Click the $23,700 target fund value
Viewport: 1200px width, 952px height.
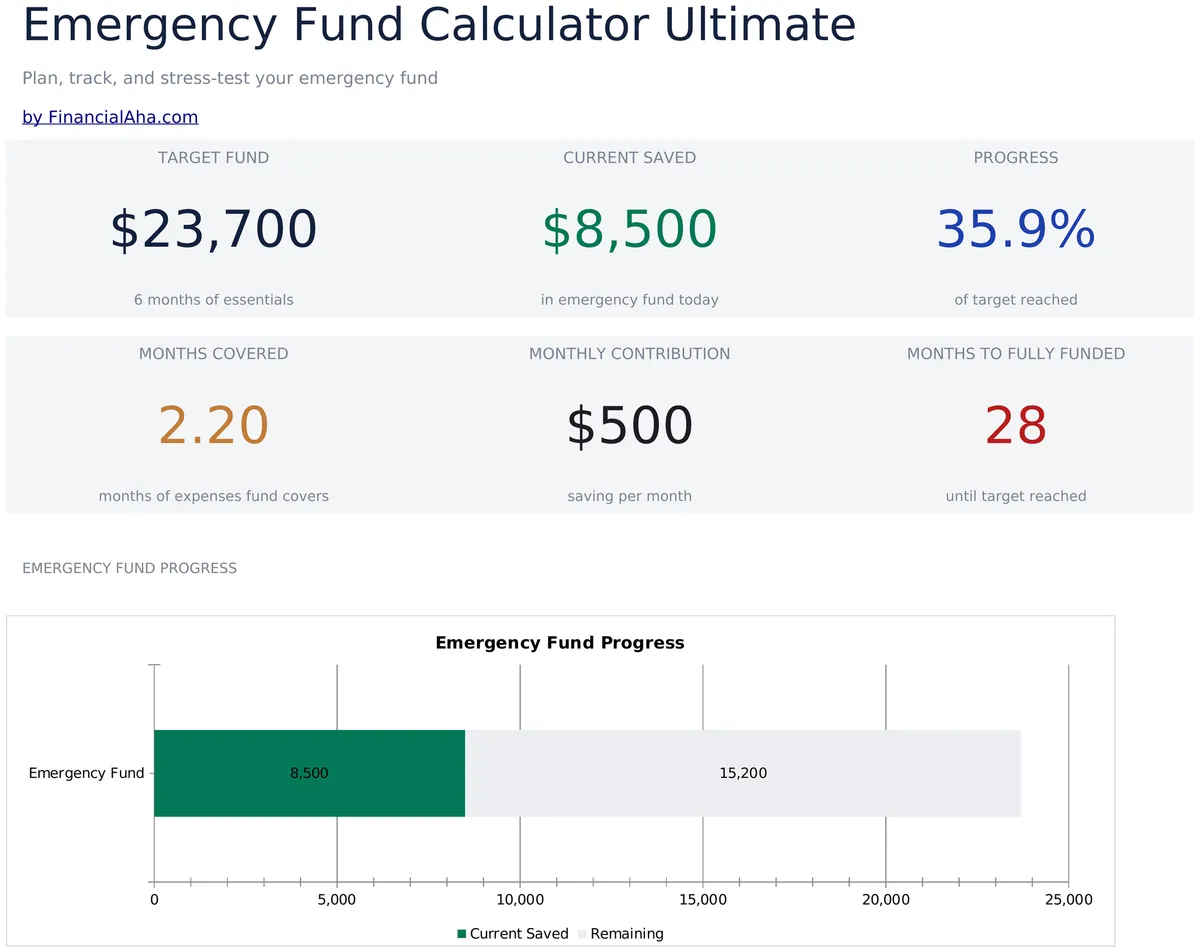tap(213, 229)
